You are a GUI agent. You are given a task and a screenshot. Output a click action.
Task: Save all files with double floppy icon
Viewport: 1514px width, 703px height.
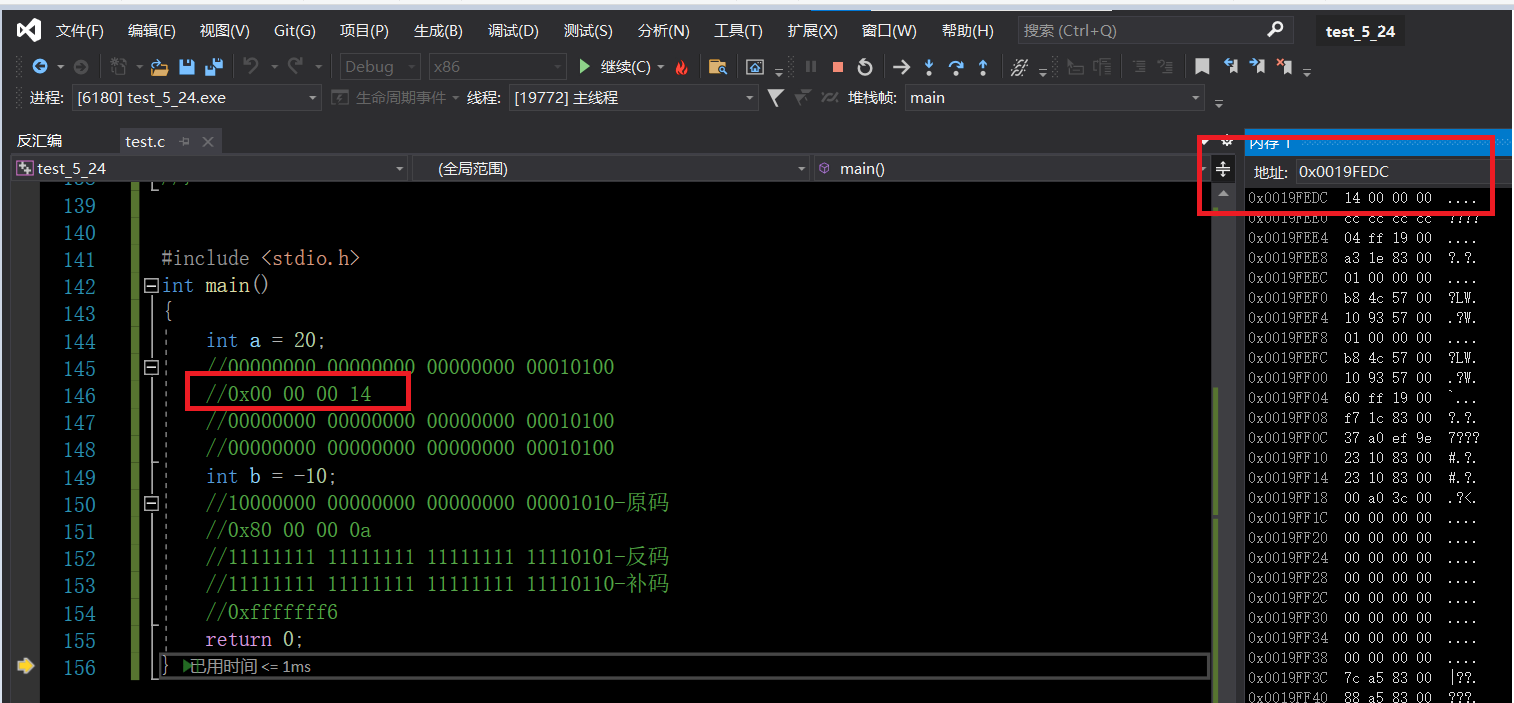coord(213,67)
